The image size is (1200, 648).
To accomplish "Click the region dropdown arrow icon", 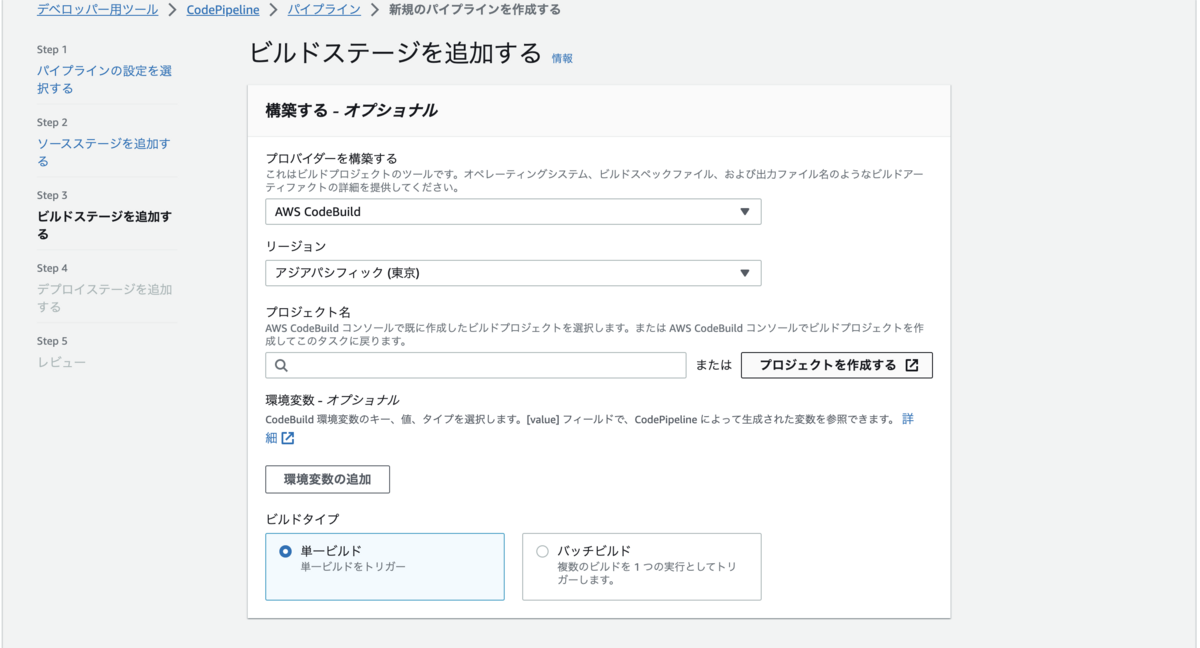I will 745,273.
